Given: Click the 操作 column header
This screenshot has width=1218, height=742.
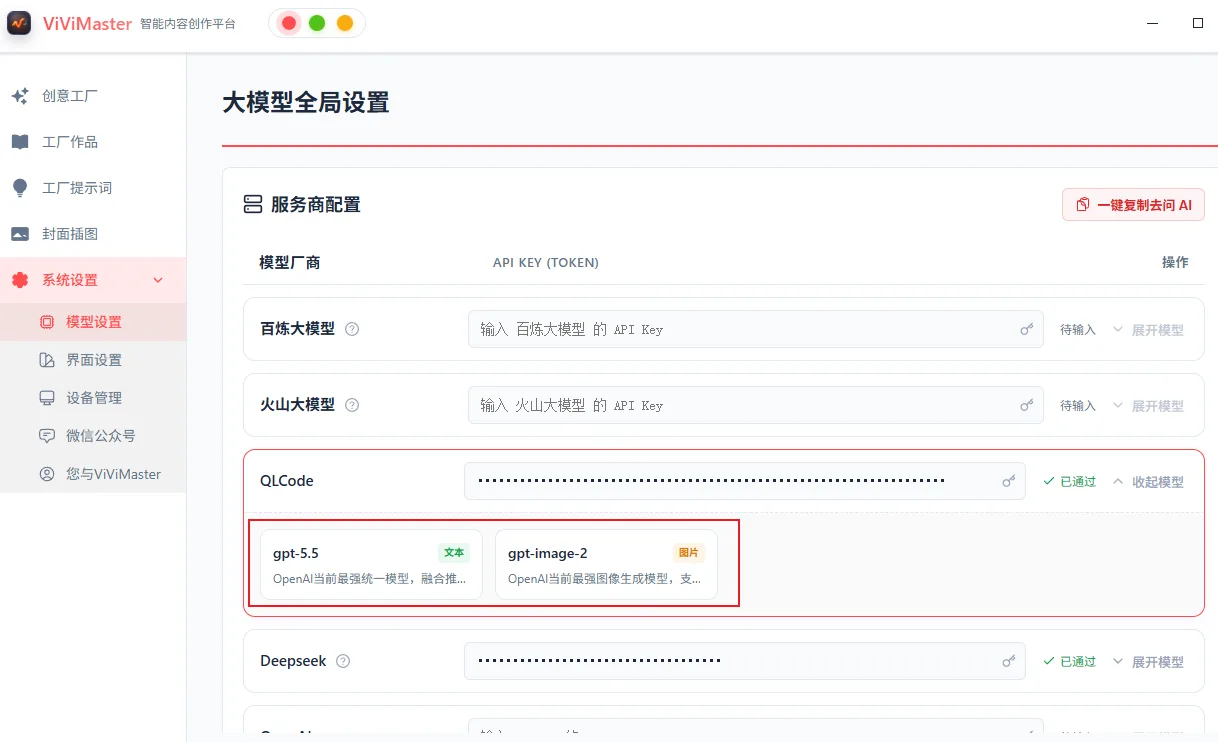Looking at the screenshot, I should click(x=1175, y=262).
